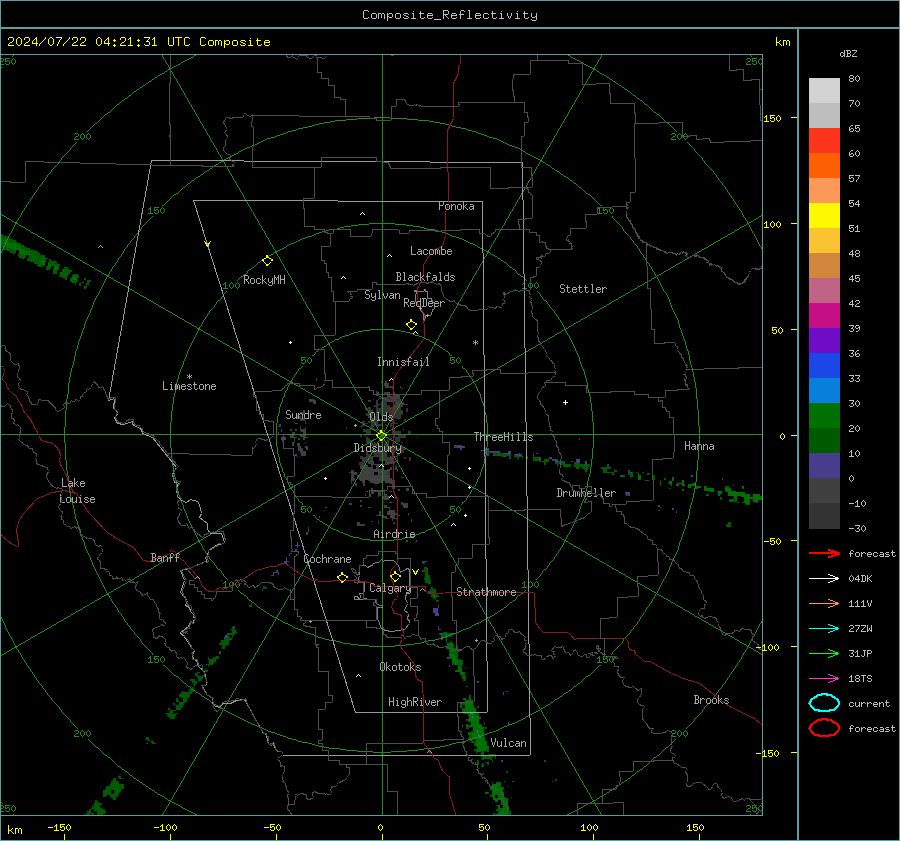Click the yellow diamond marker below RedDeer

[411, 325]
